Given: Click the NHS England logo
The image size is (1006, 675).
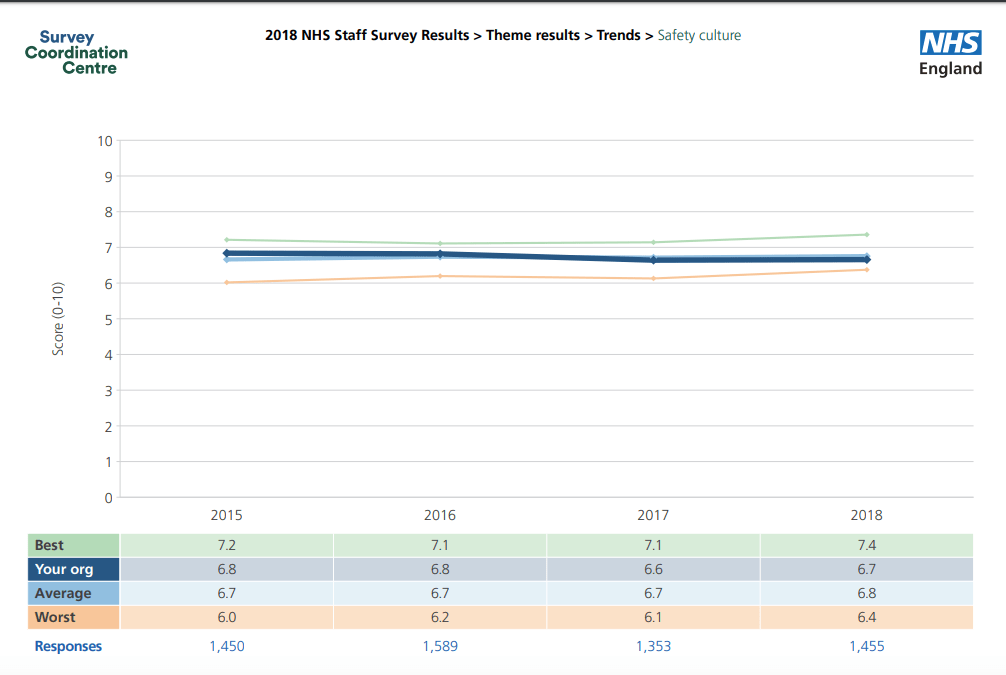Looking at the screenshot, I should pyautogui.click(x=950, y=54).
